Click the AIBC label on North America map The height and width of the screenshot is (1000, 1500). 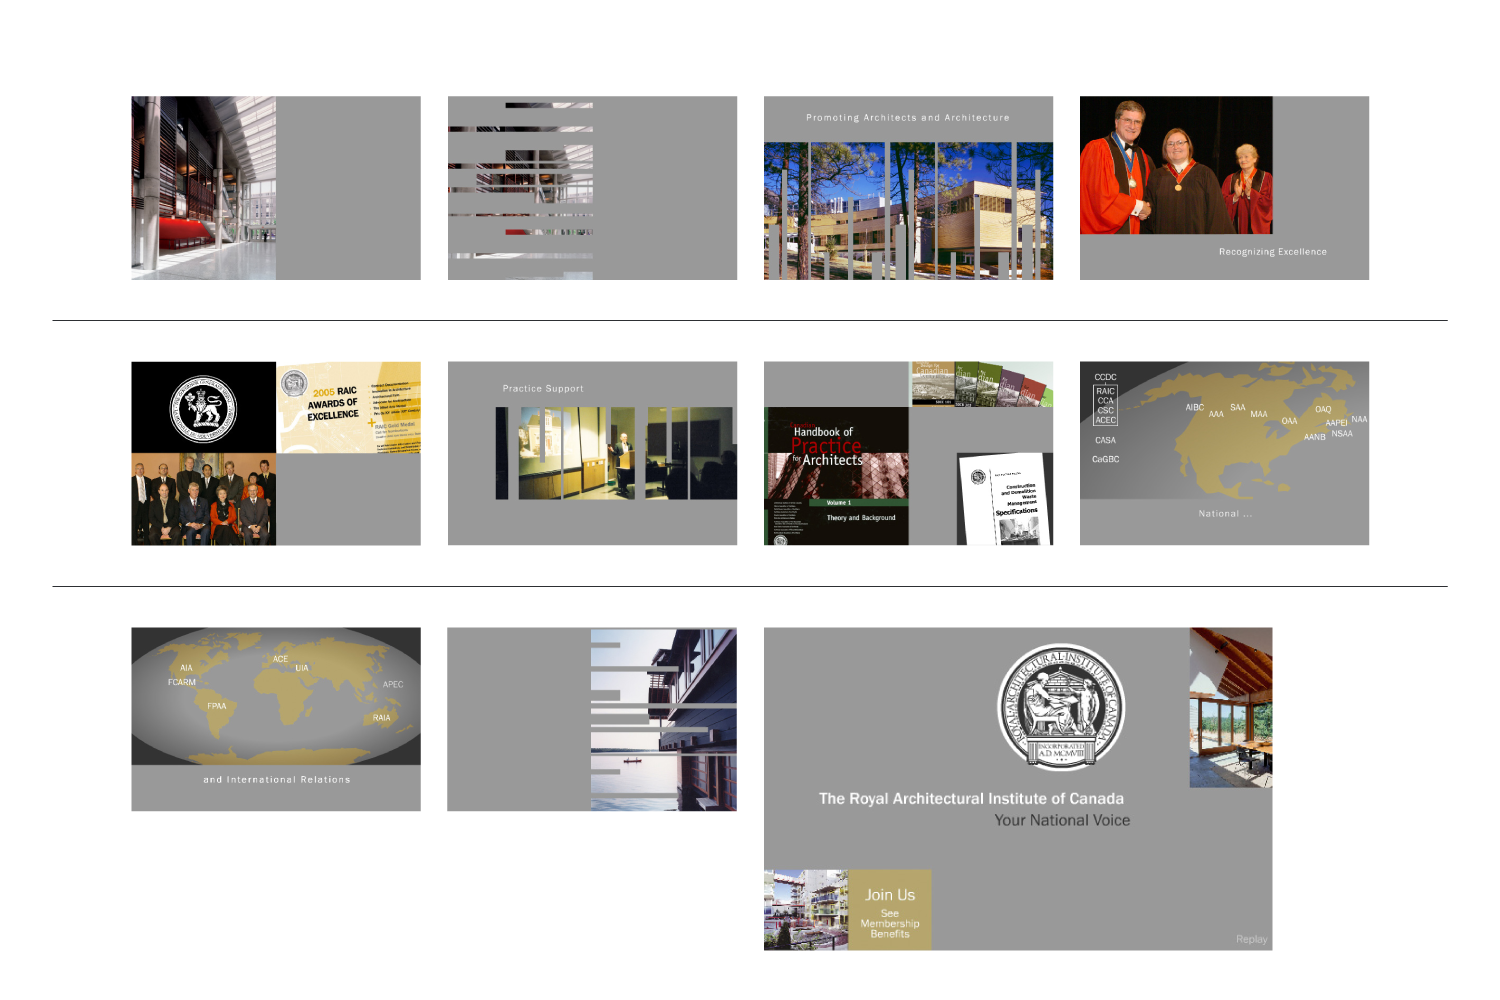[x=1194, y=407]
